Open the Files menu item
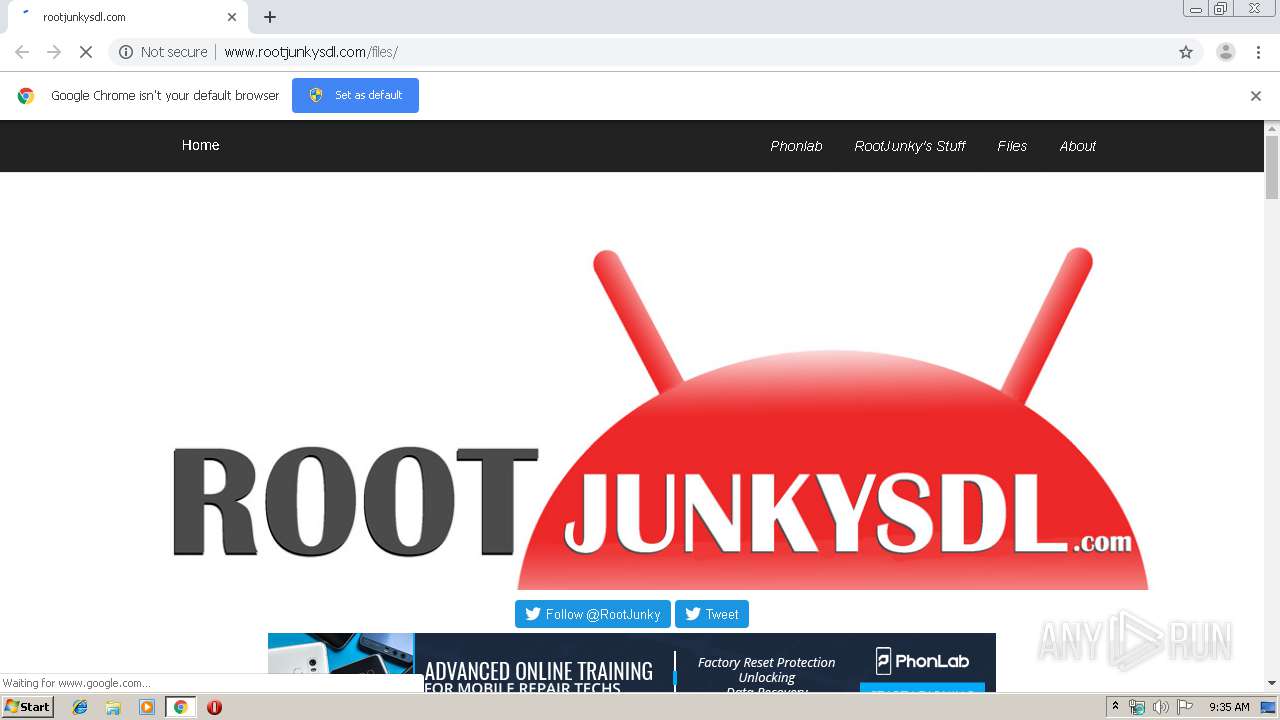This screenshot has height=720, width=1280. [x=1012, y=146]
